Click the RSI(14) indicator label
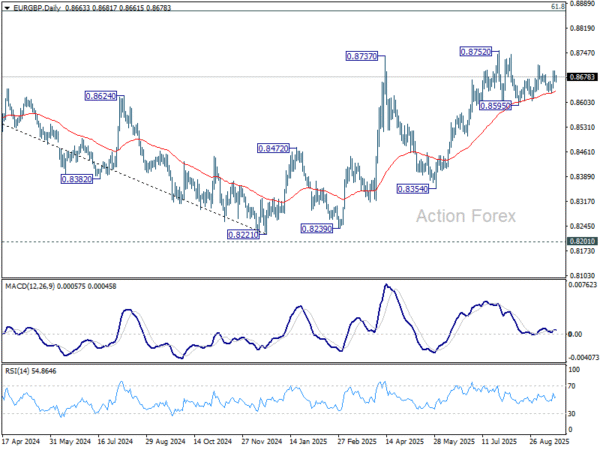 pyautogui.click(x=18, y=371)
